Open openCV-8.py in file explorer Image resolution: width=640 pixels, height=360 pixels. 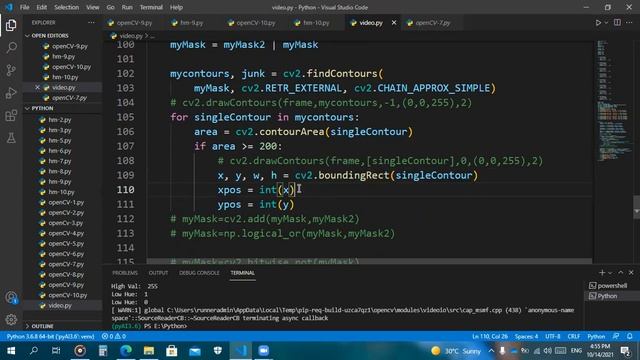coord(66,275)
